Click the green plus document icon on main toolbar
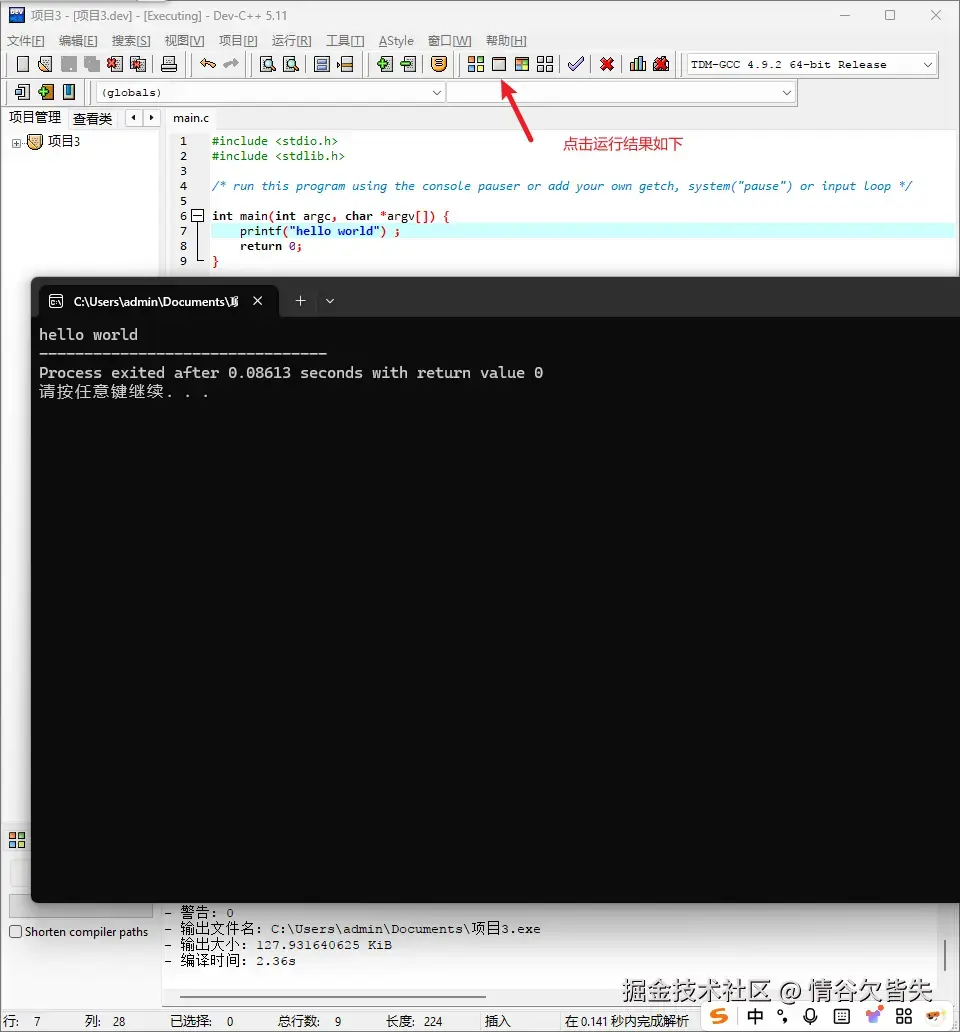 point(385,64)
